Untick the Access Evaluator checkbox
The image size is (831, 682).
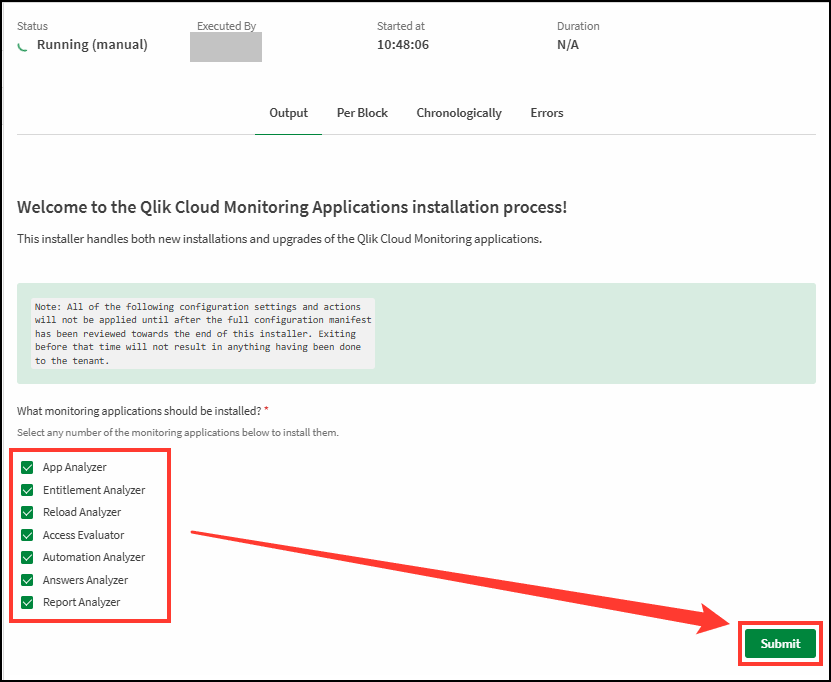pyautogui.click(x=27, y=535)
